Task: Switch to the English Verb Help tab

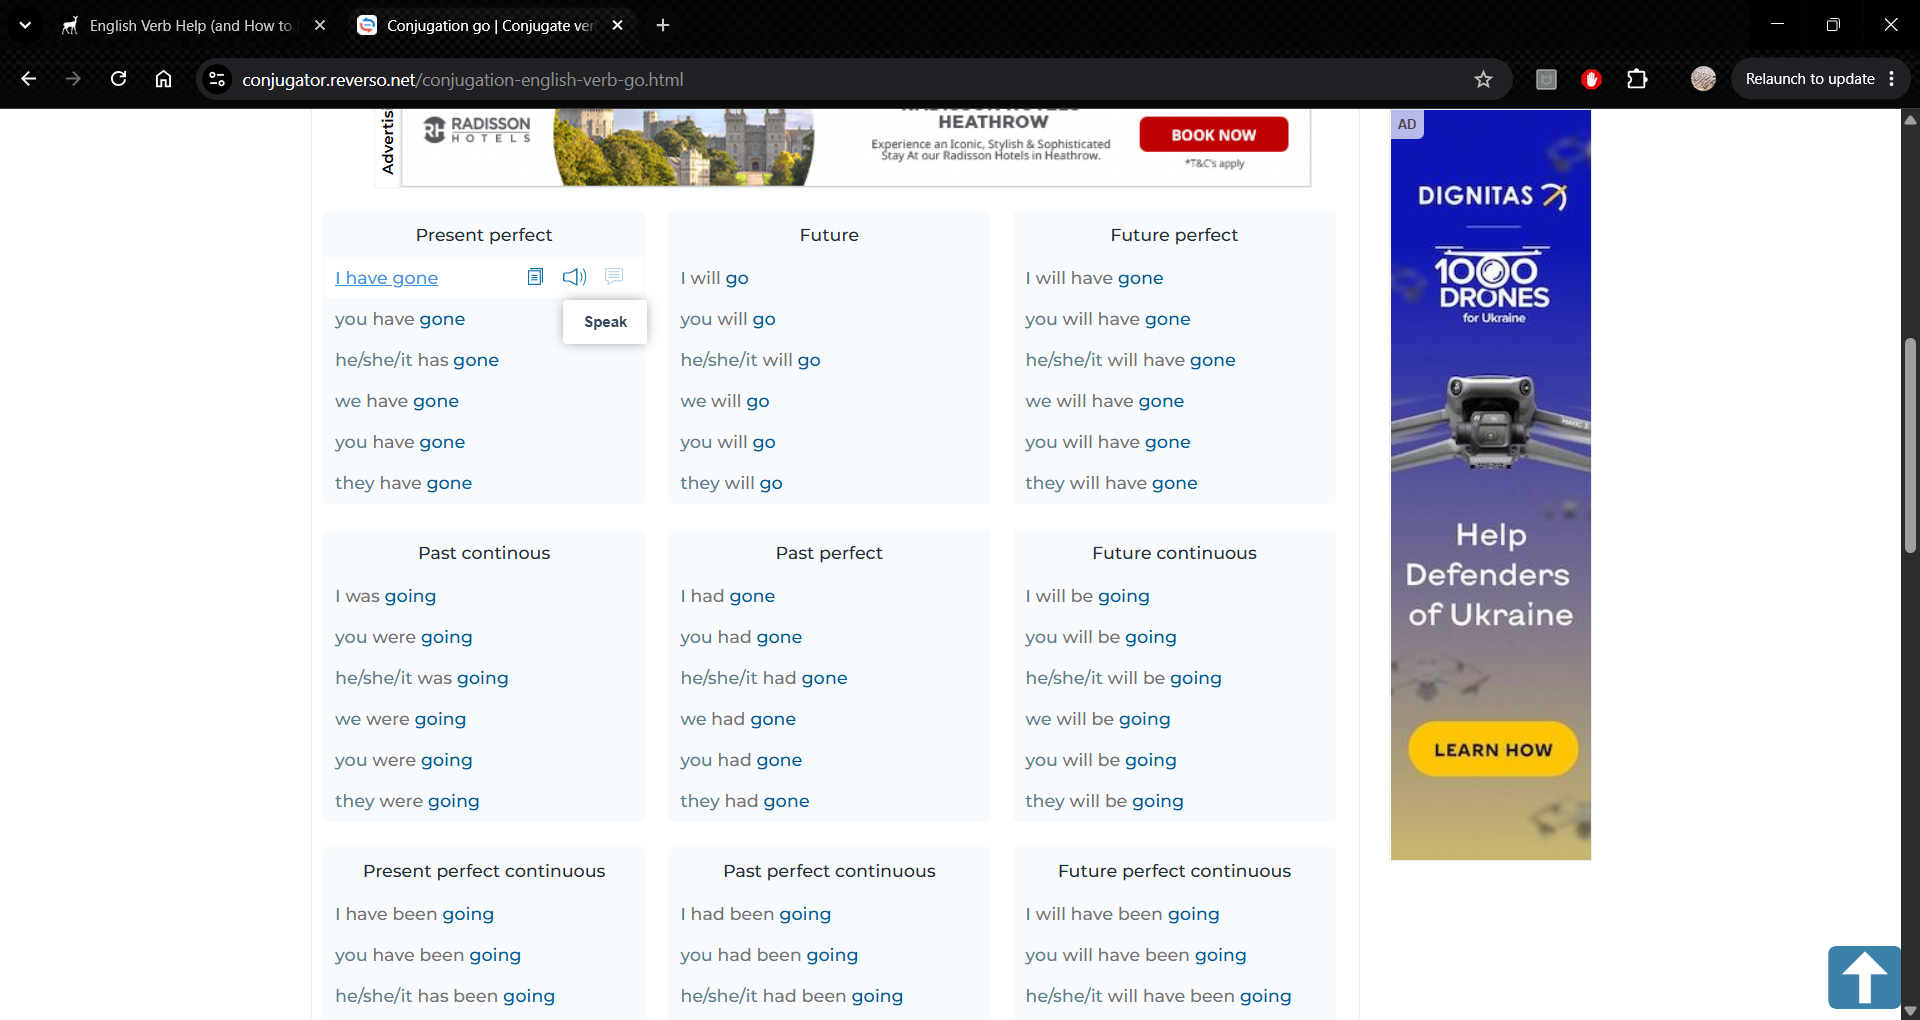Action: (192, 25)
